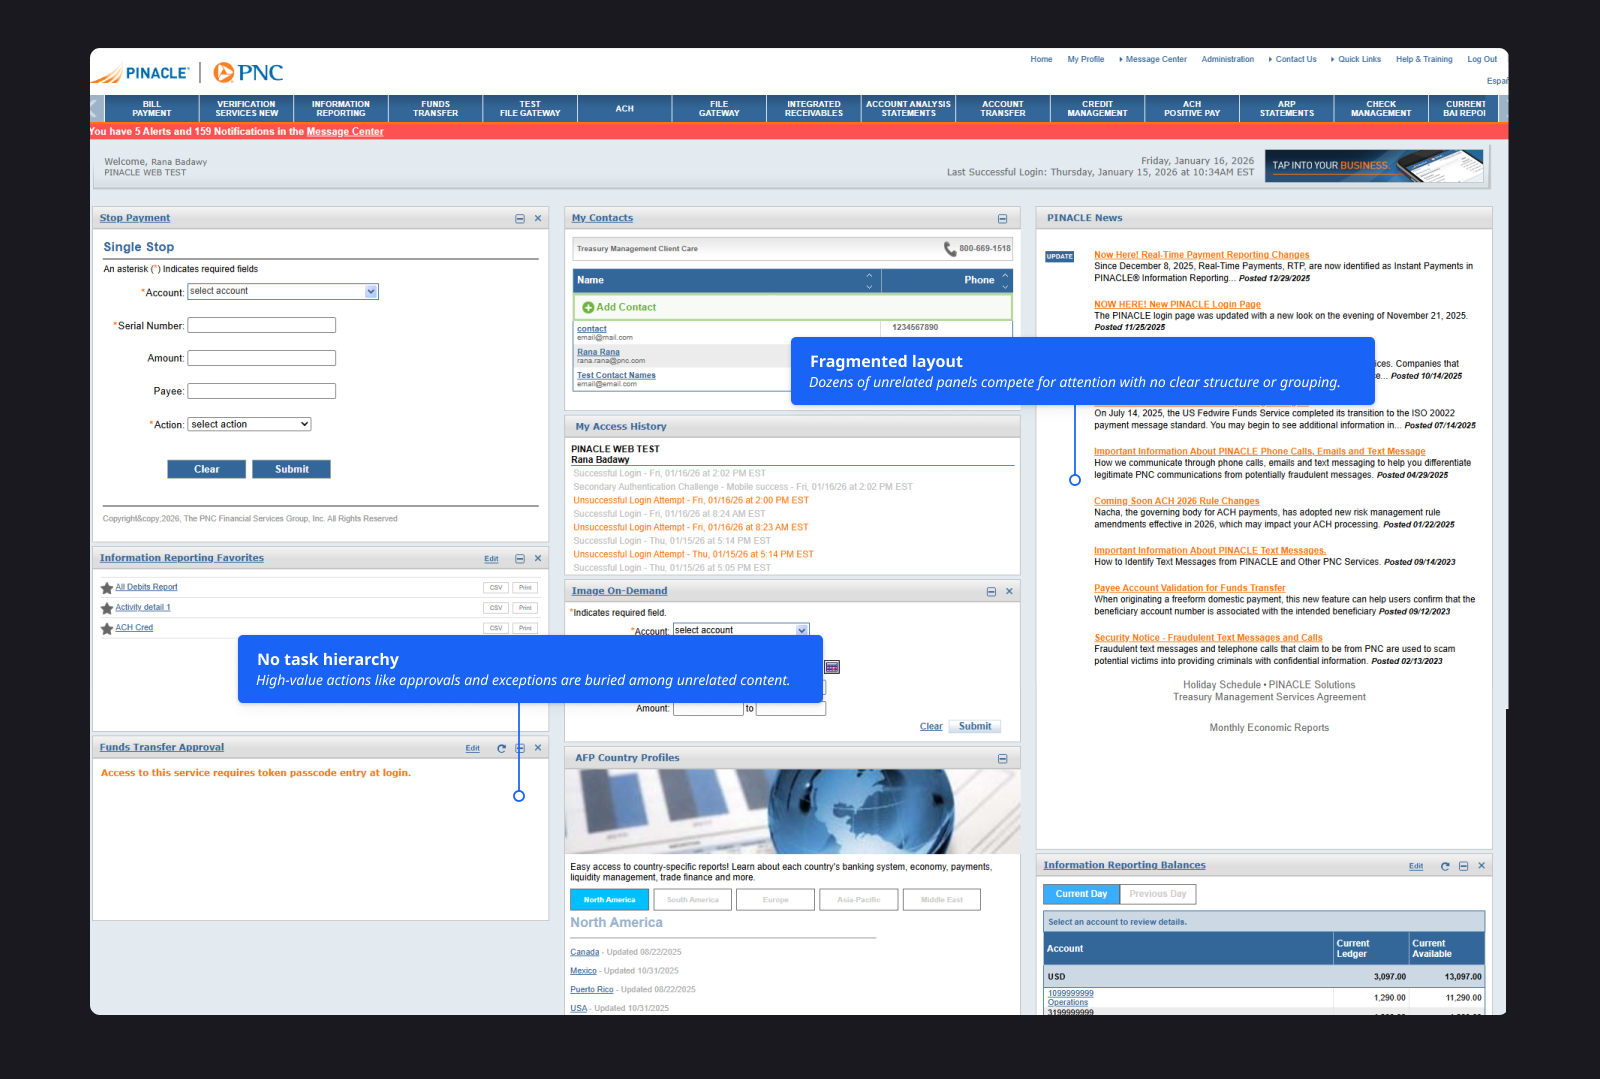
Task: Select the Europe region in AFP Country Profiles
Action: point(775,899)
